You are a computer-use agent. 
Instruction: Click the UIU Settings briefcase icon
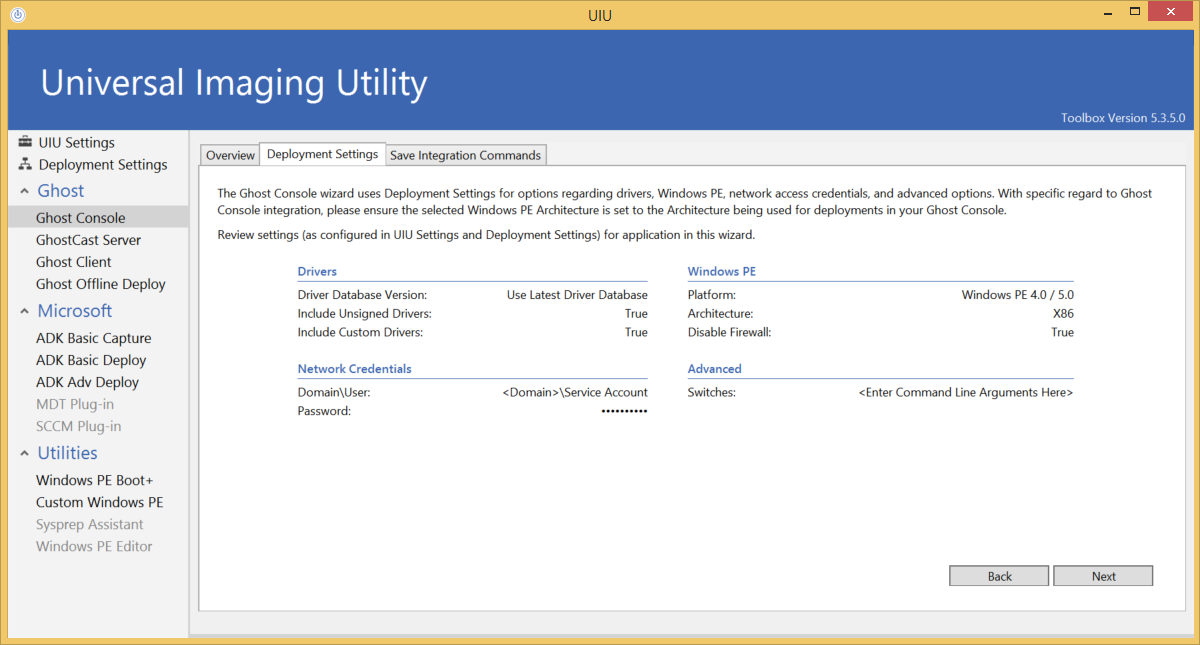click(25, 142)
